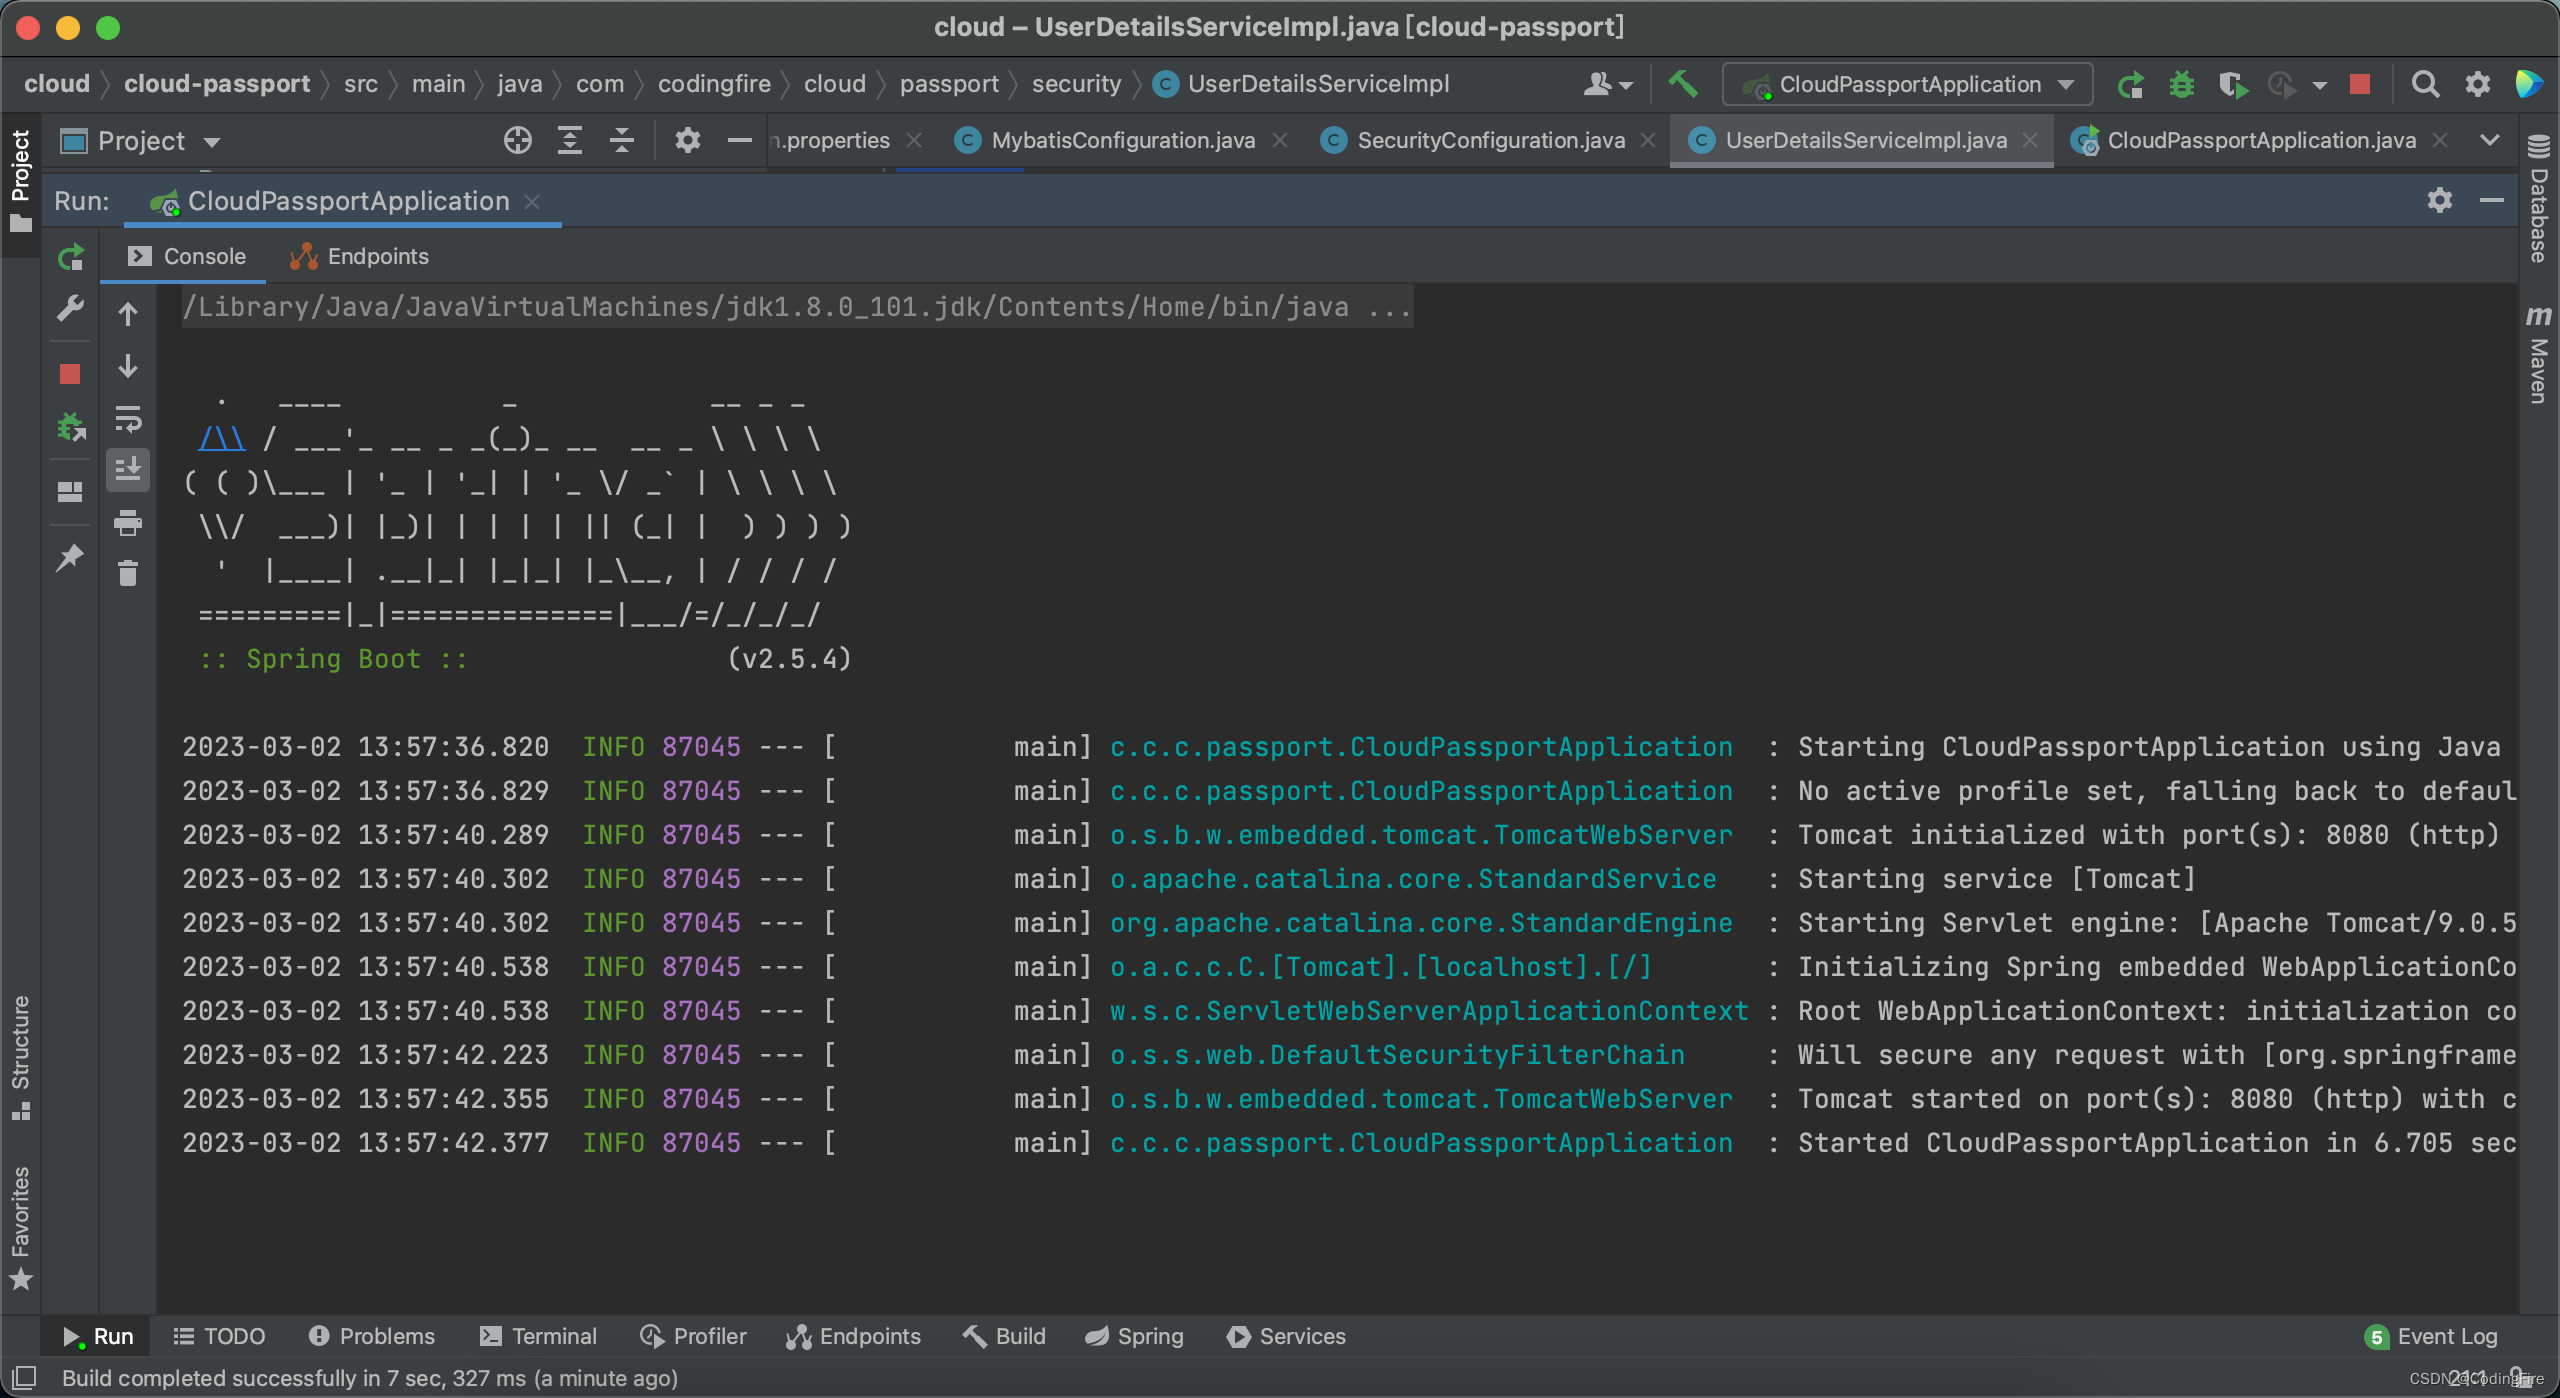Click the Select Opened File crosshair icon
Image resolution: width=2560 pixels, height=1398 pixels.
click(x=517, y=141)
